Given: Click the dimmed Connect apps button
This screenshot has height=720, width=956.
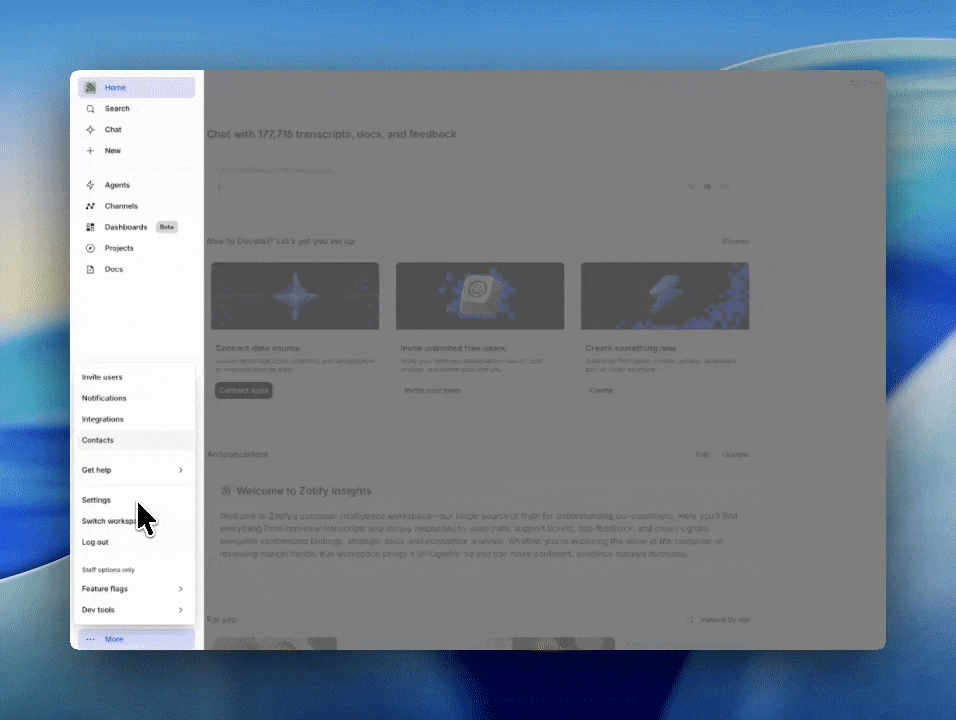Looking at the screenshot, I should 243,390.
